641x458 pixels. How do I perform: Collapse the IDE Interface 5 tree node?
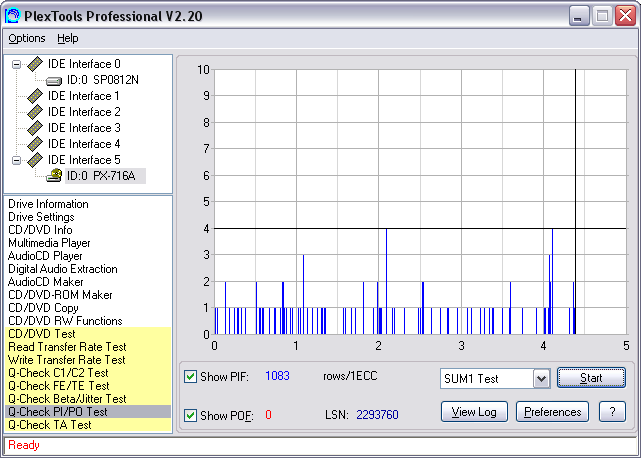point(16,160)
